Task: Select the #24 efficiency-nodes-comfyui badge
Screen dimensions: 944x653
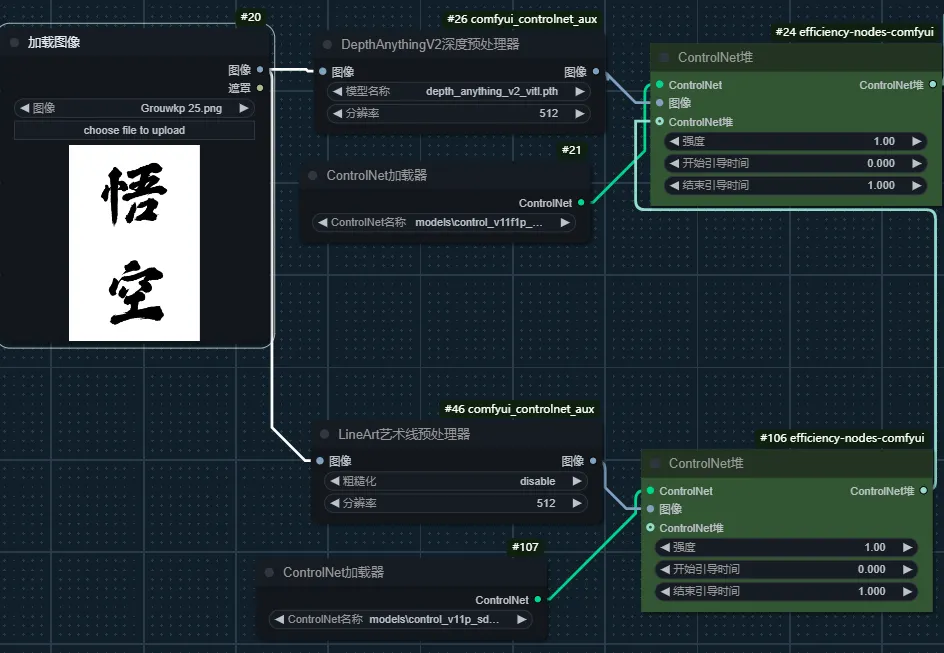Action: (853, 32)
